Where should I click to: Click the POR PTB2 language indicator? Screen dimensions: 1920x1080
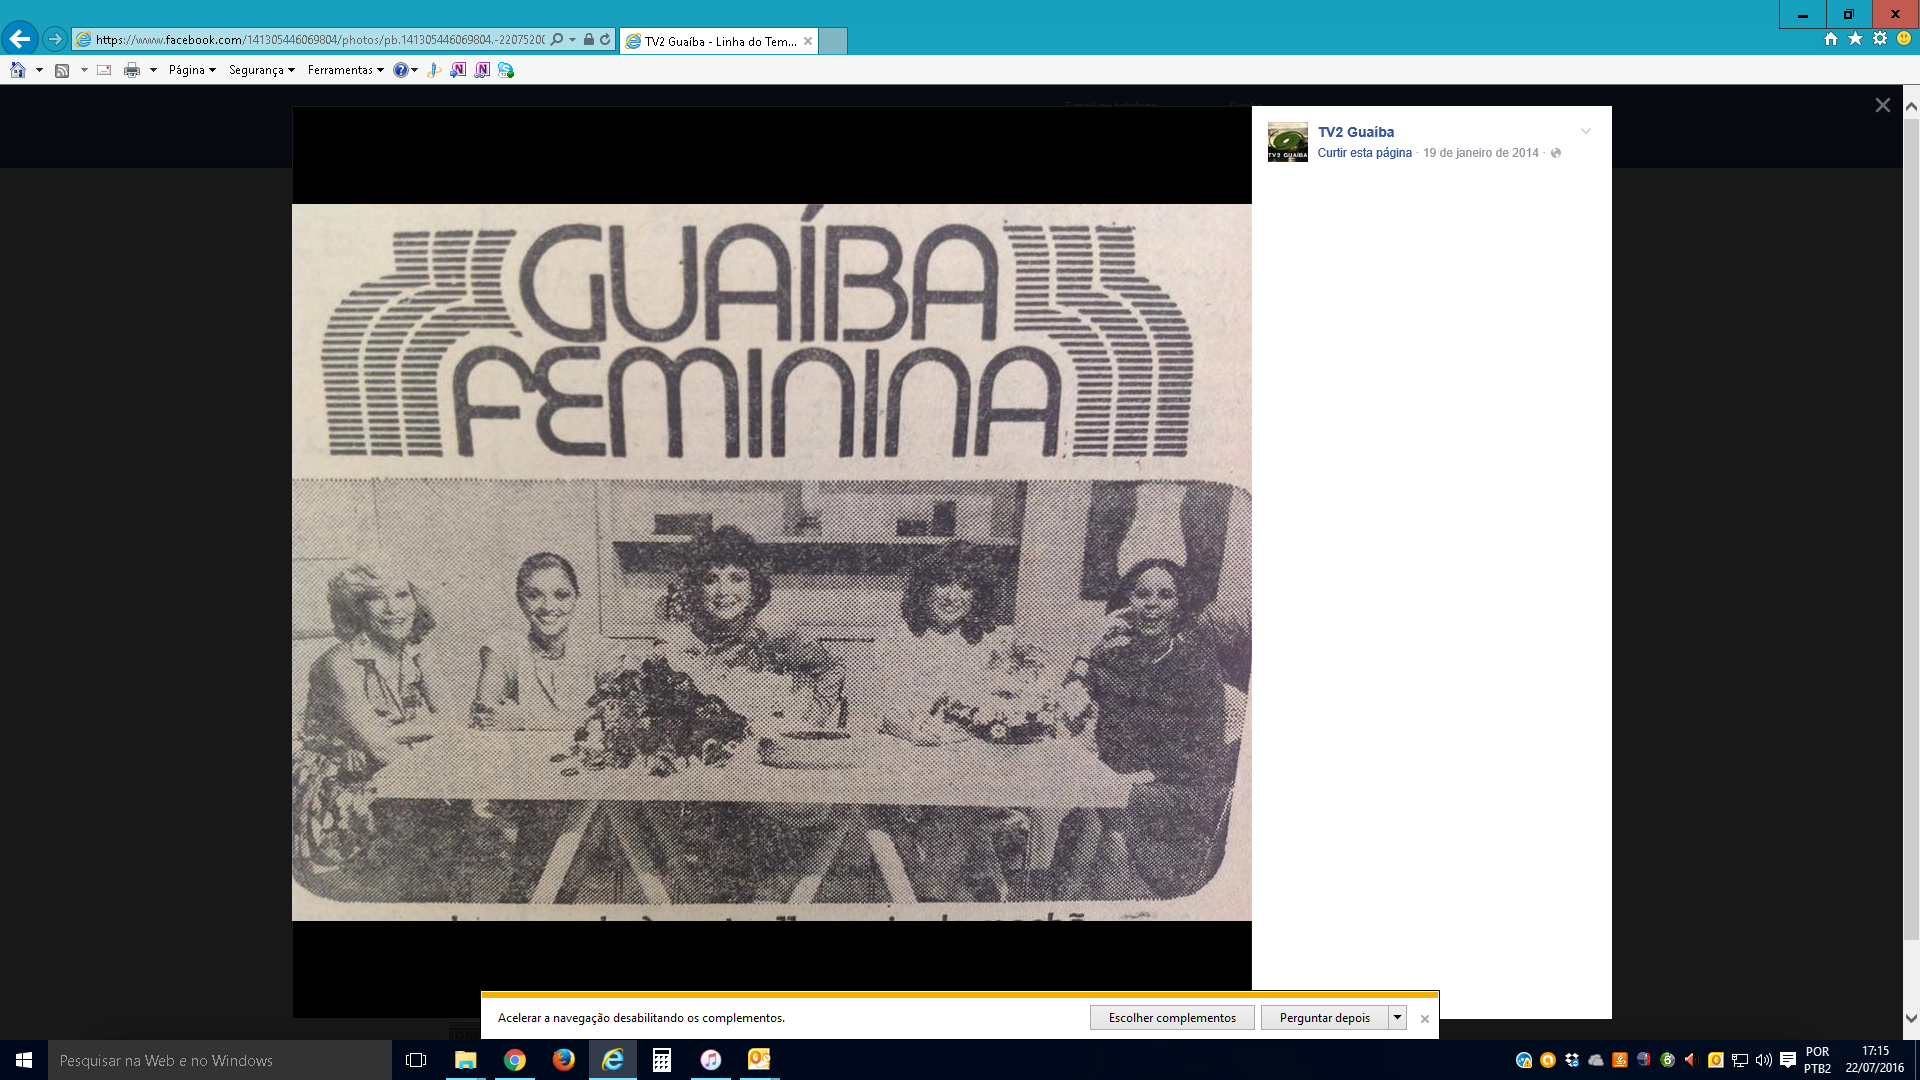click(x=1818, y=1060)
